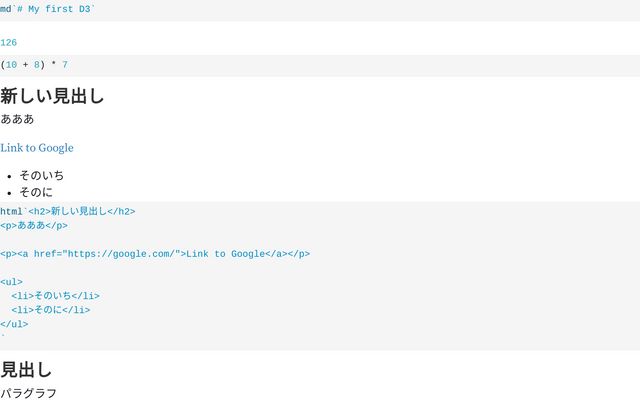Click the number 10 in the expression
The image size is (640, 400).
[11, 65]
